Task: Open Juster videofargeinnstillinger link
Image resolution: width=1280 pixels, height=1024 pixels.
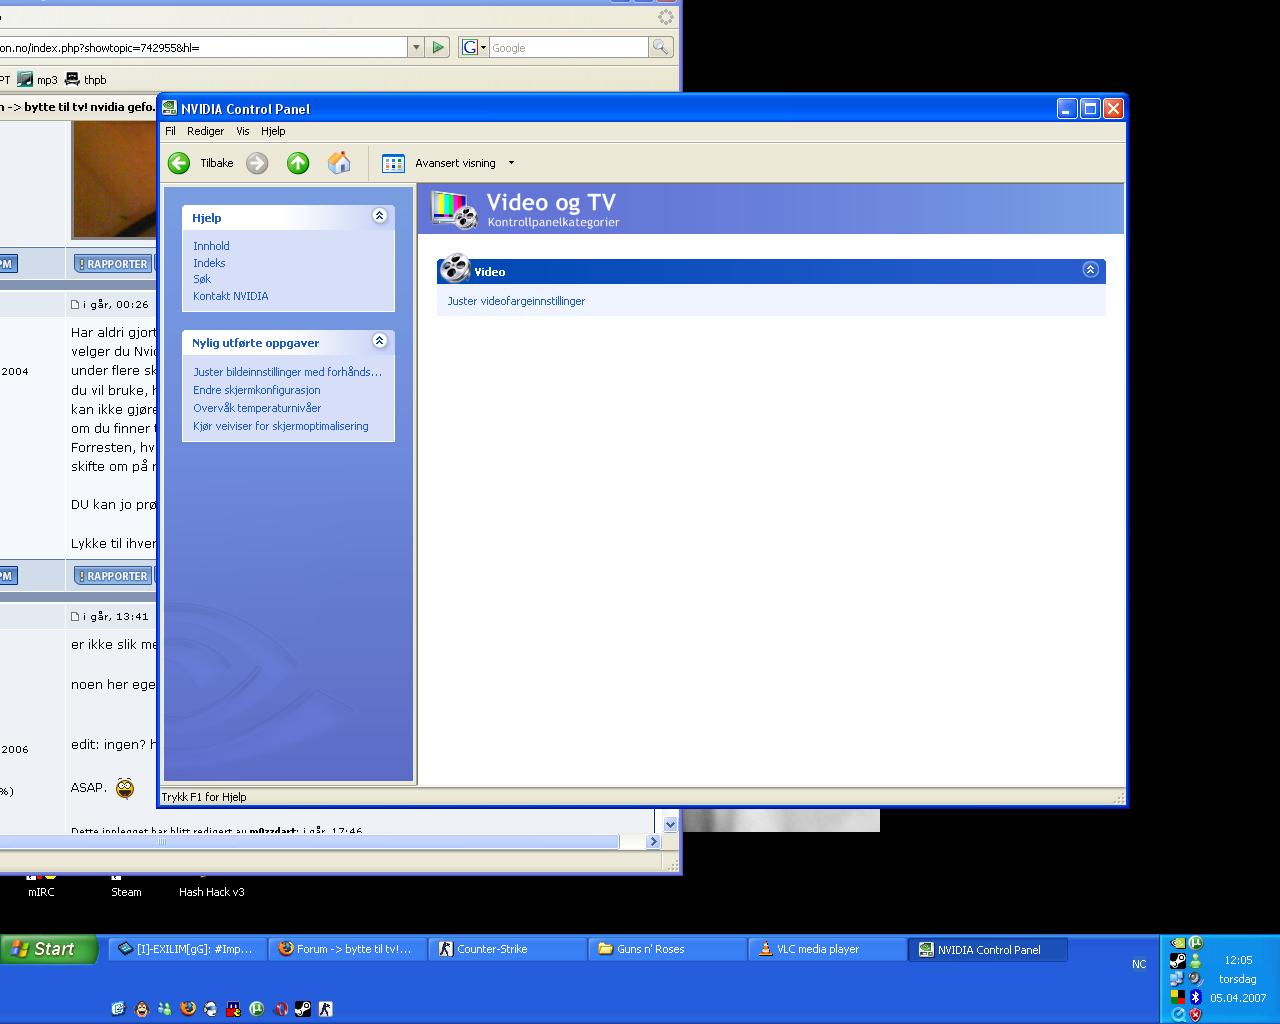Action: pos(516,301)
